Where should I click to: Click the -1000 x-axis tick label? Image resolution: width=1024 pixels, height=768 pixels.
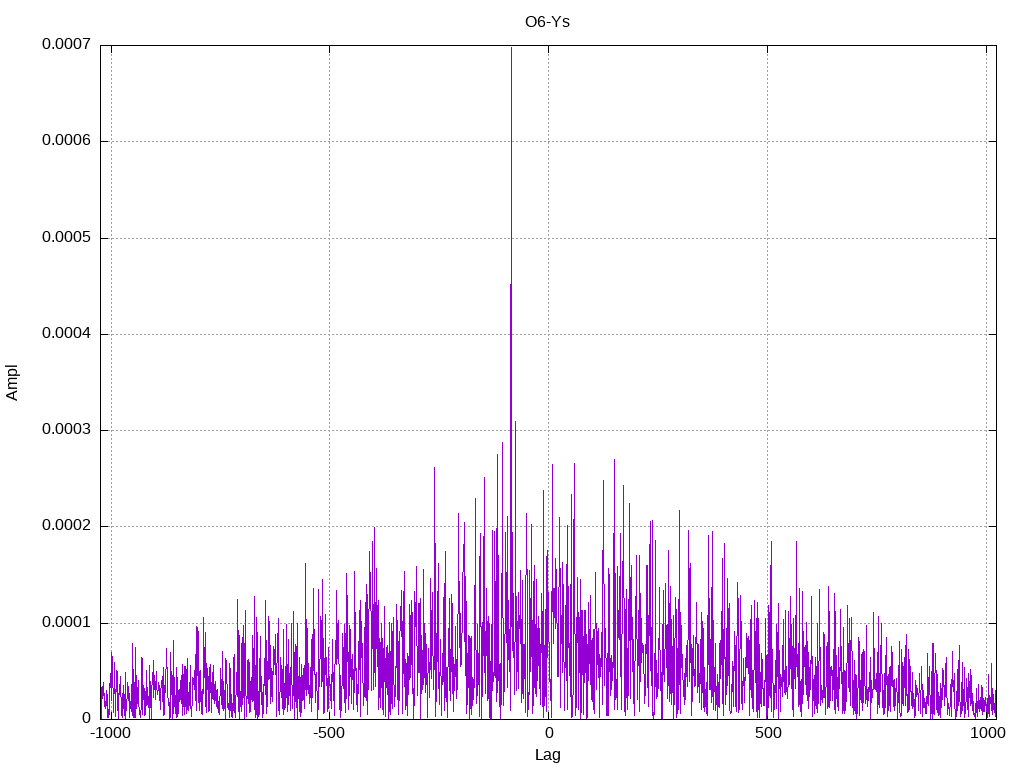click(x=111, y=733)
